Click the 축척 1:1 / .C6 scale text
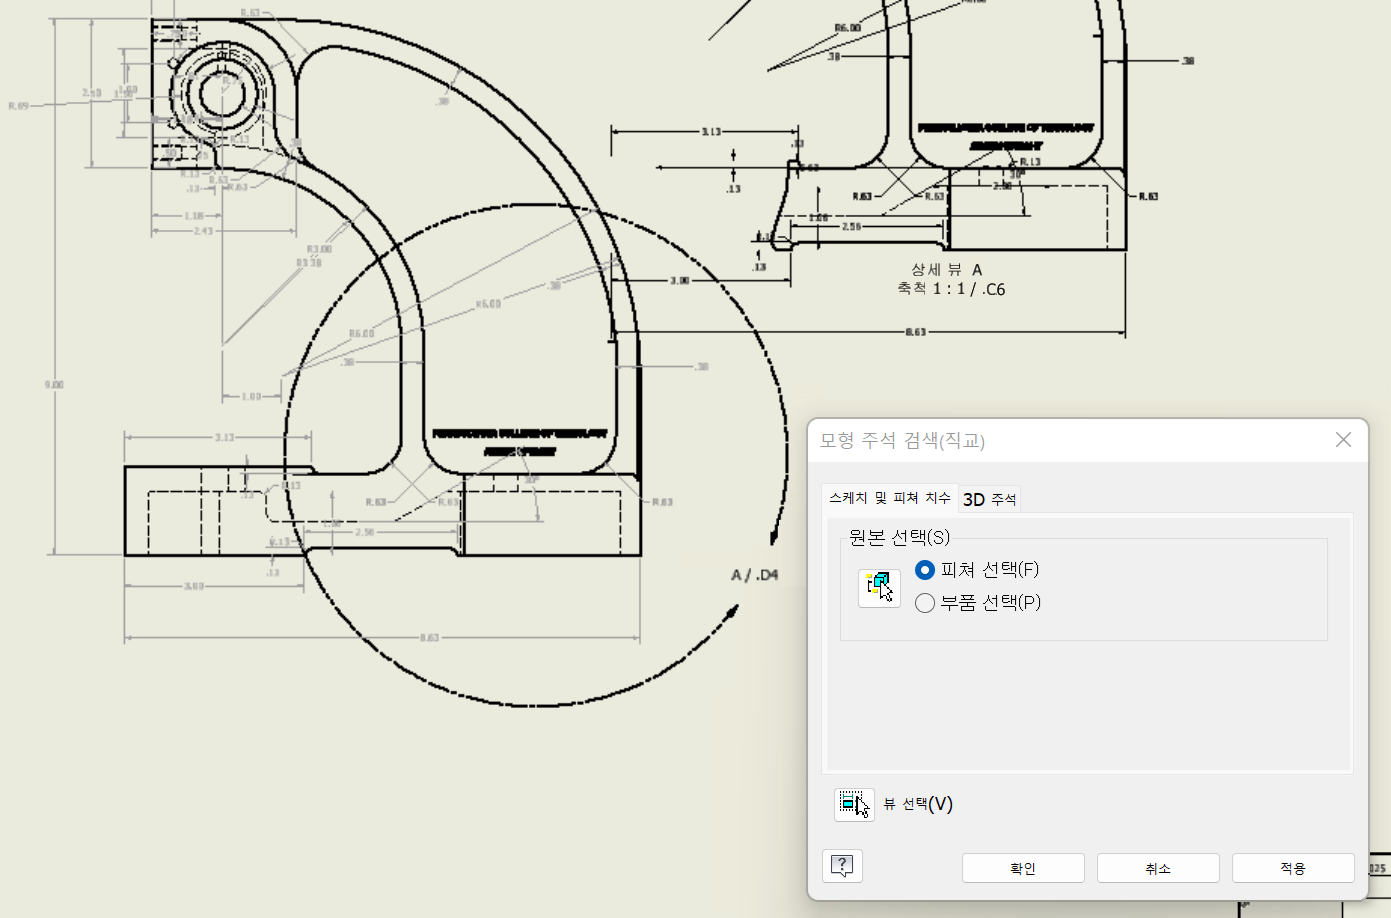Image resolution: width=1391 pixels, height=918 pixels. click(x=951, y=289)
